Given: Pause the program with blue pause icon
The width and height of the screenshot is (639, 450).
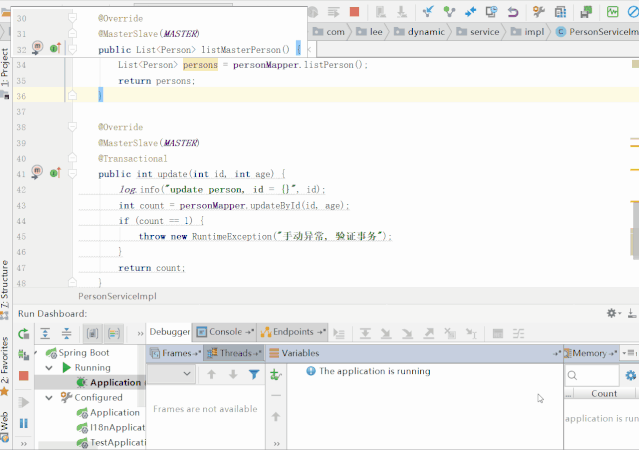Looking at the screenshot, I should tap(24, 424).
